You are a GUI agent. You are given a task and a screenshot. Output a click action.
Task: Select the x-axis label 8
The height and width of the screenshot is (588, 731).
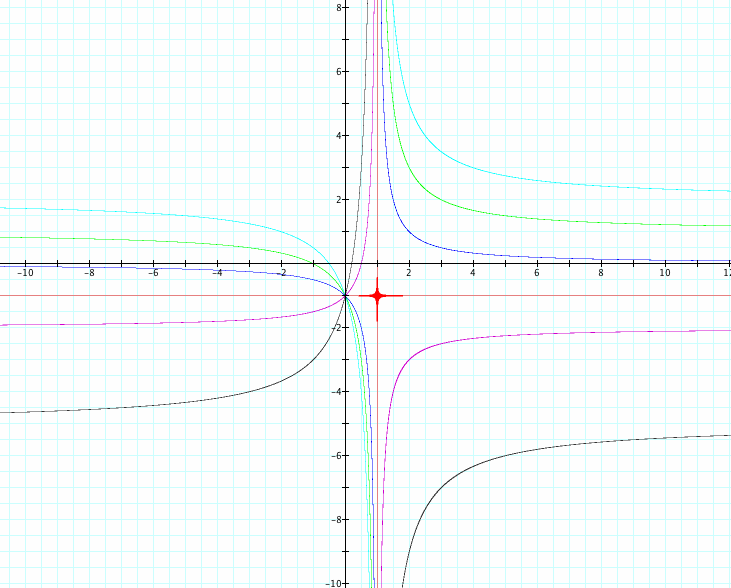click(601, 273)
